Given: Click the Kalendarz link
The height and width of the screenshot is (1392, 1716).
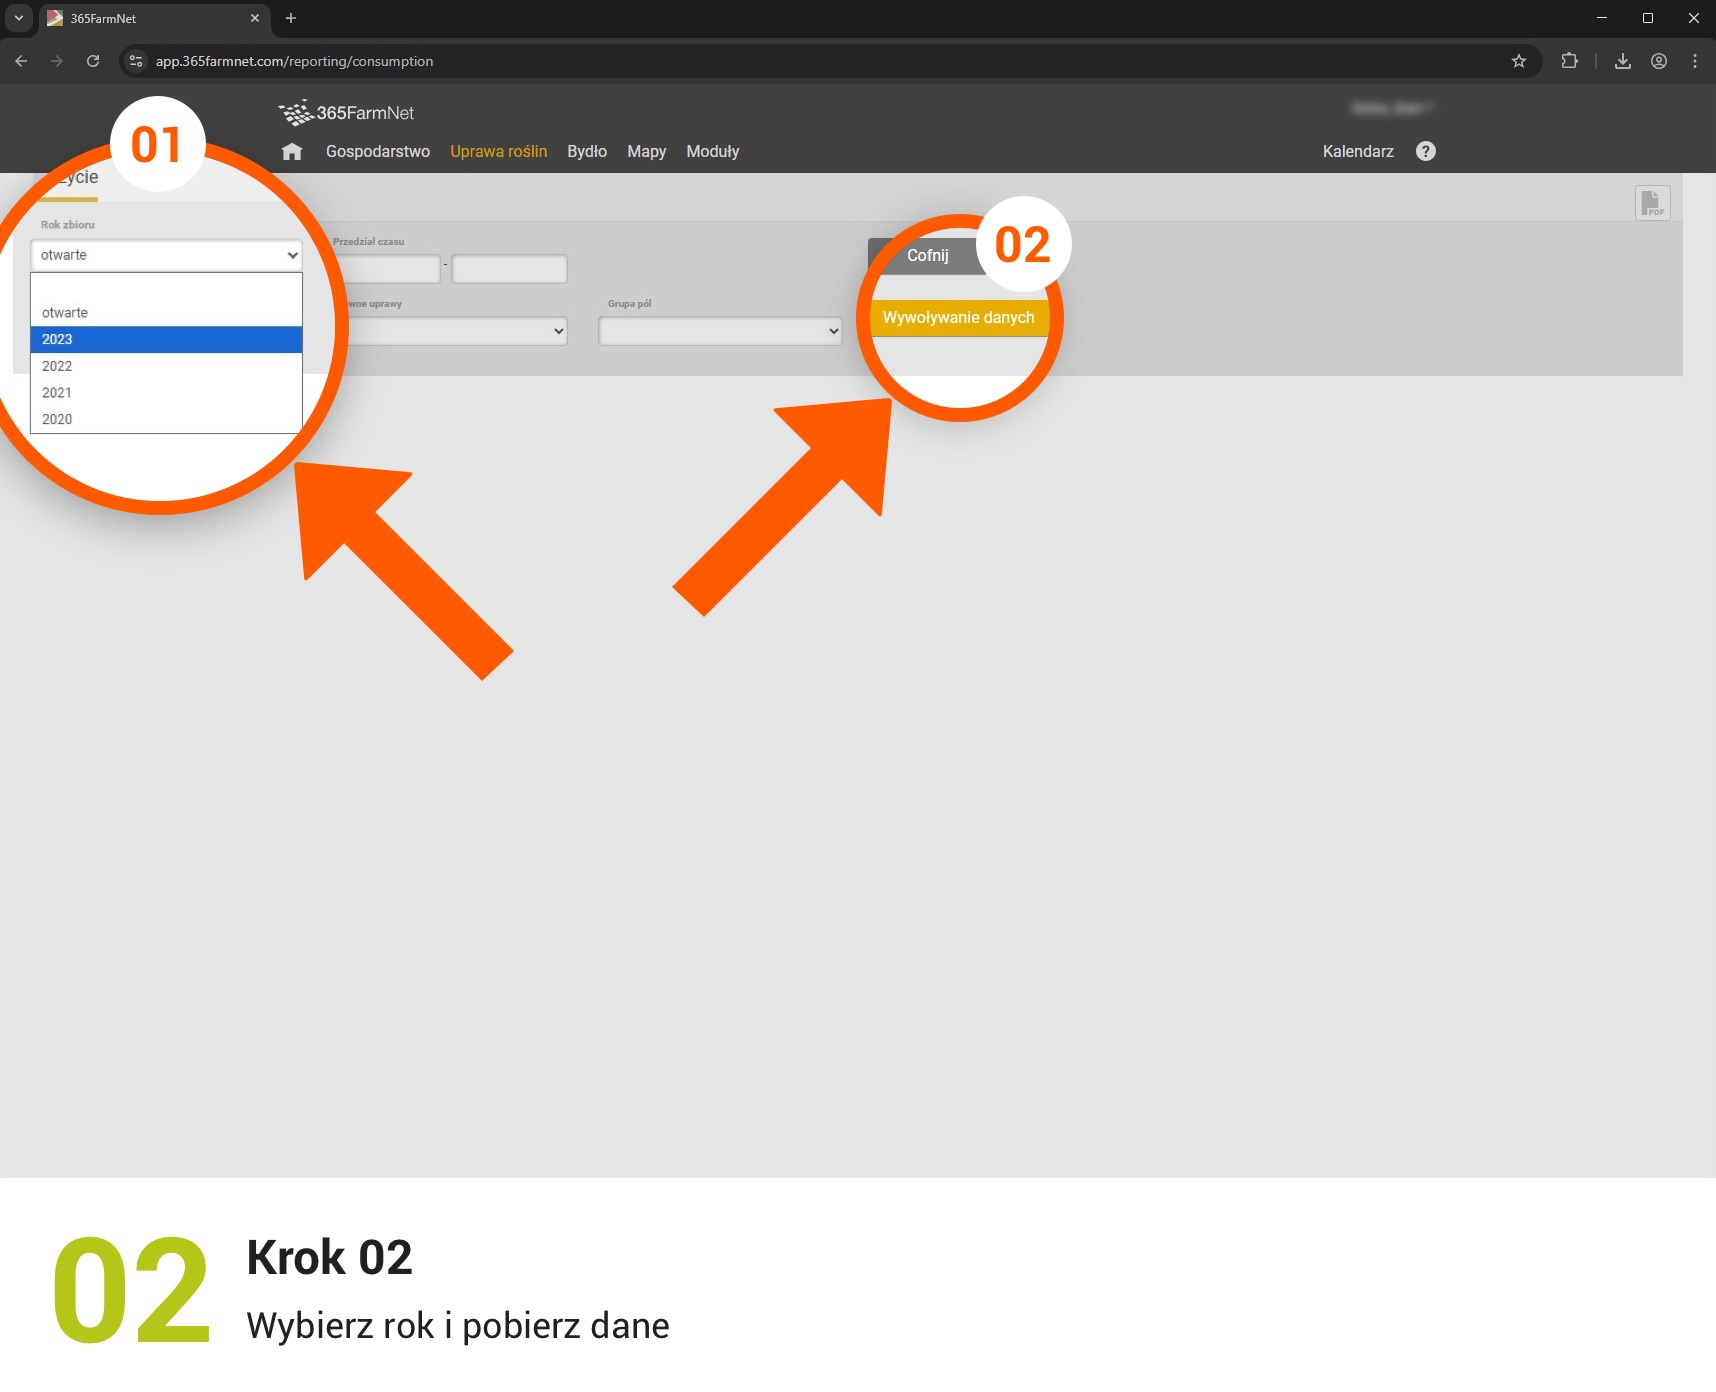Looking at the screenshot, I should coord(1357,152).
